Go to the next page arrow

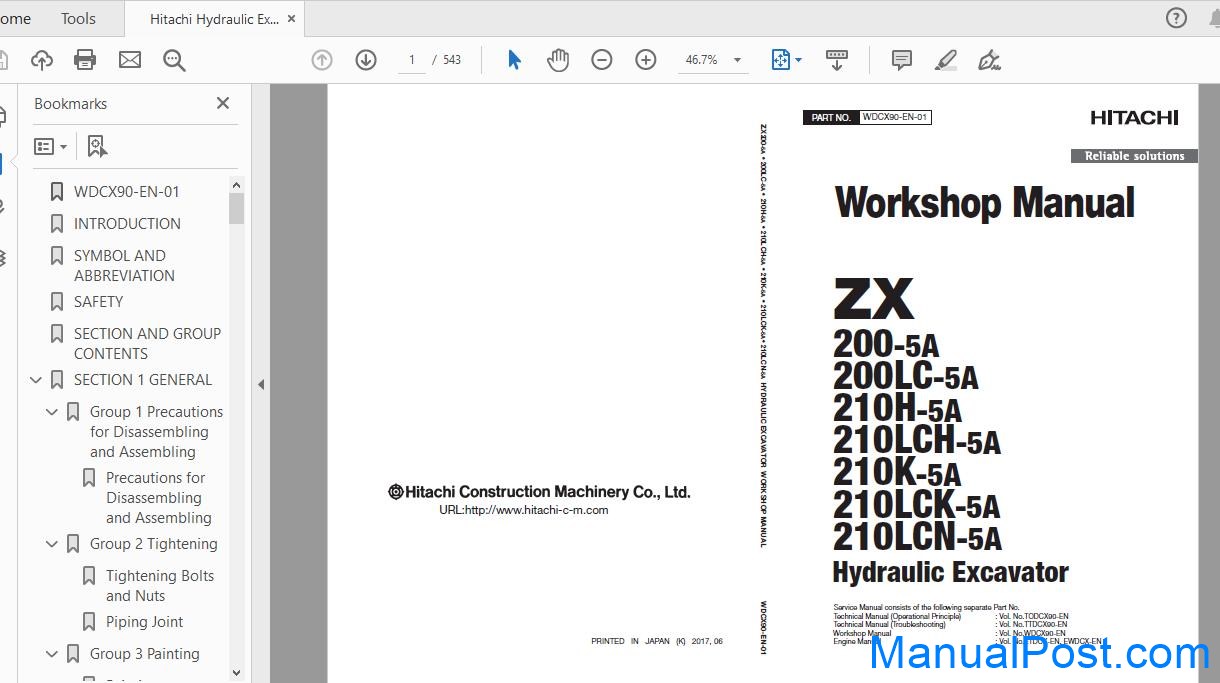[x=366, y=60]
